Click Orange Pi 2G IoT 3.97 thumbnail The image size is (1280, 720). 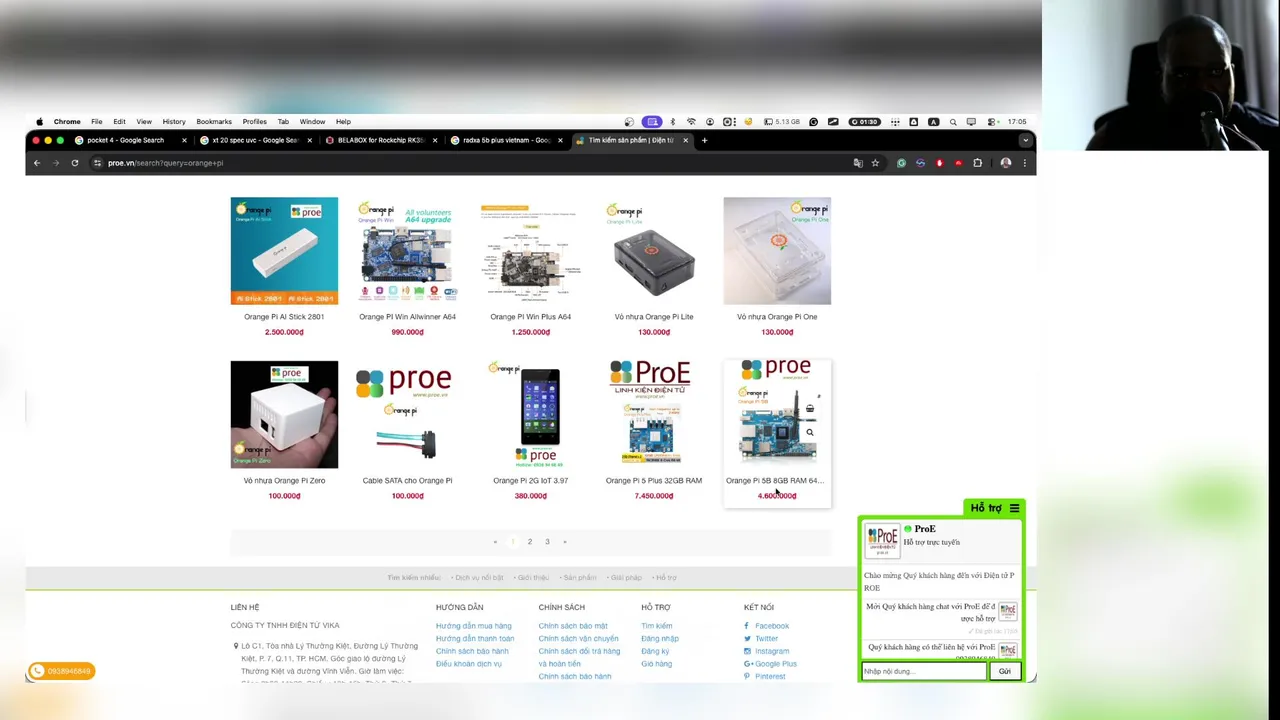tap(530, 414)
